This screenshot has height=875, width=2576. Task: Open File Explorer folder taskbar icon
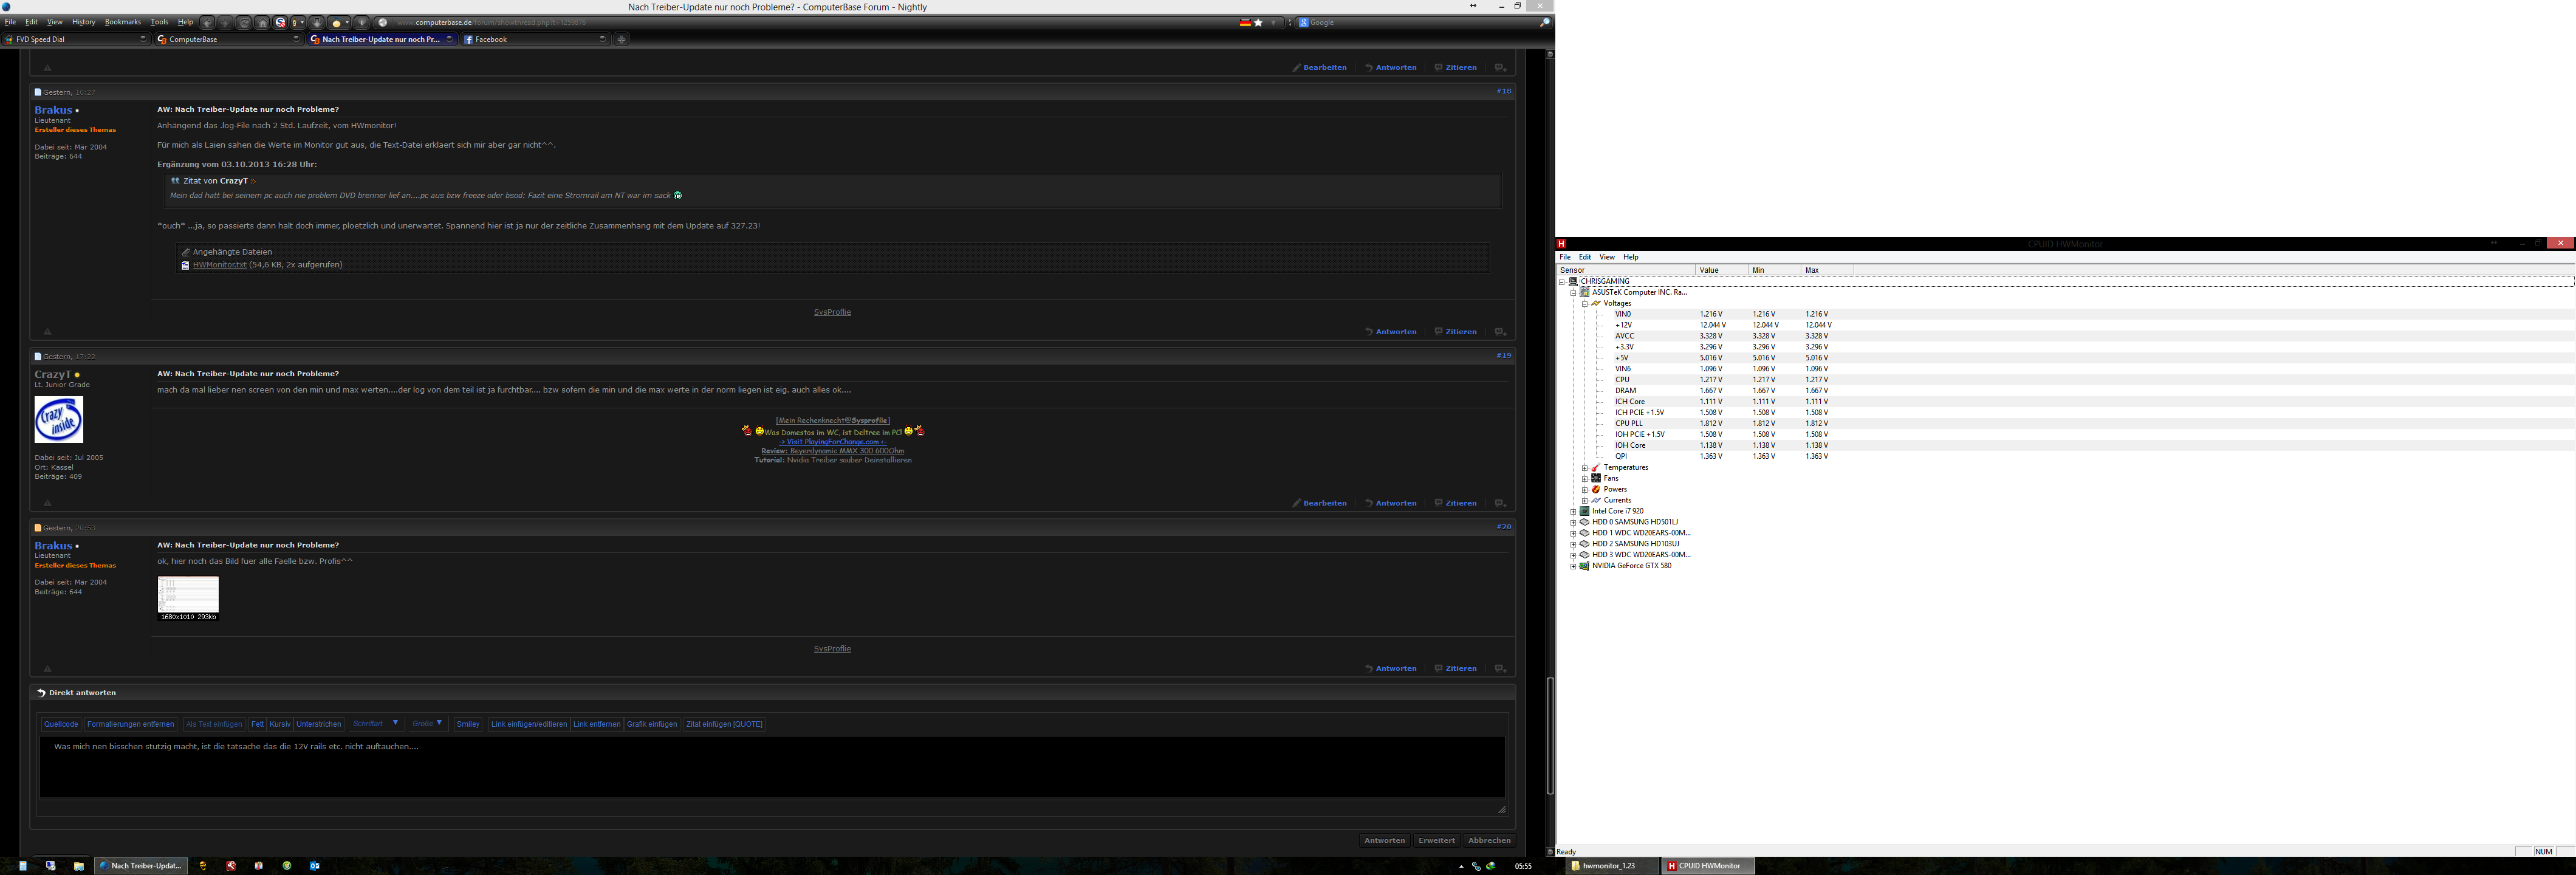point(78,866)
